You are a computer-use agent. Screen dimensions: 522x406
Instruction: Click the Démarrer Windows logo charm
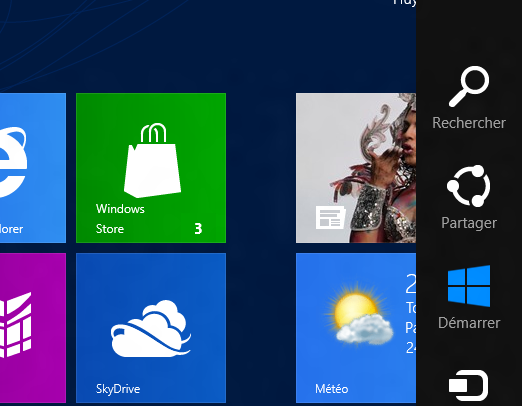click(x=469, y=286)
